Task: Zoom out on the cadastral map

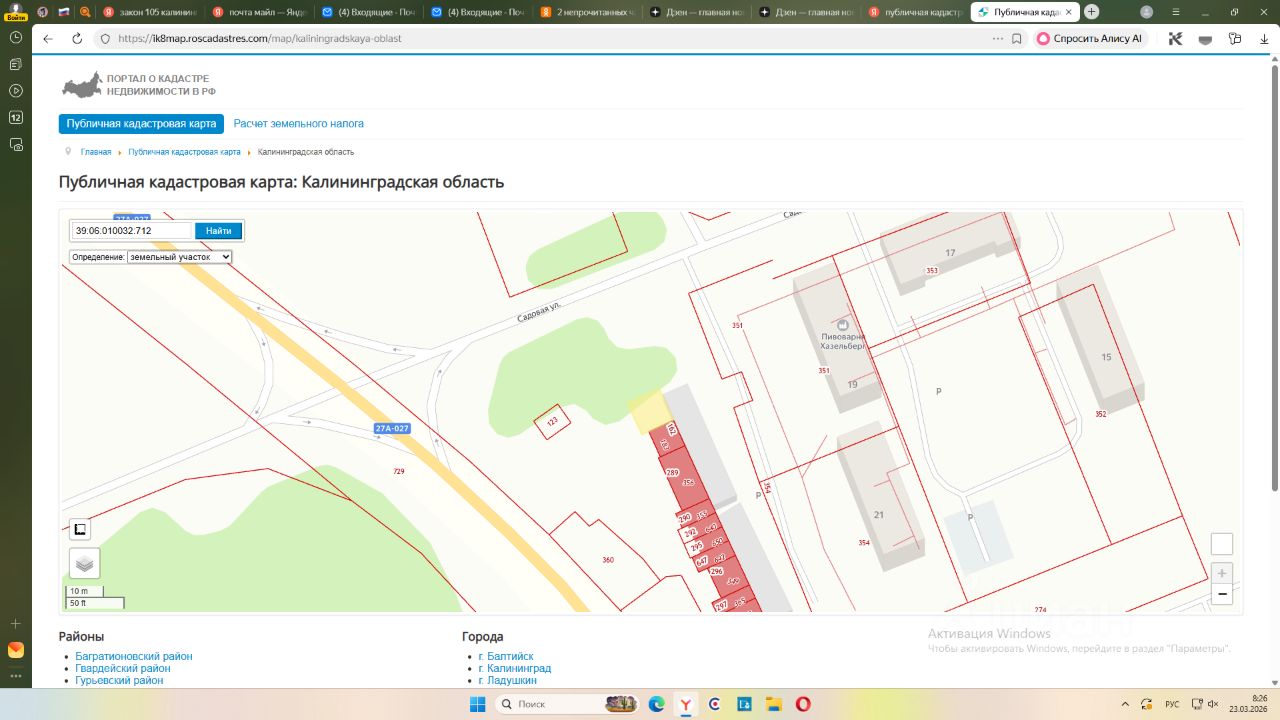Action: (x=1221, y=595)
